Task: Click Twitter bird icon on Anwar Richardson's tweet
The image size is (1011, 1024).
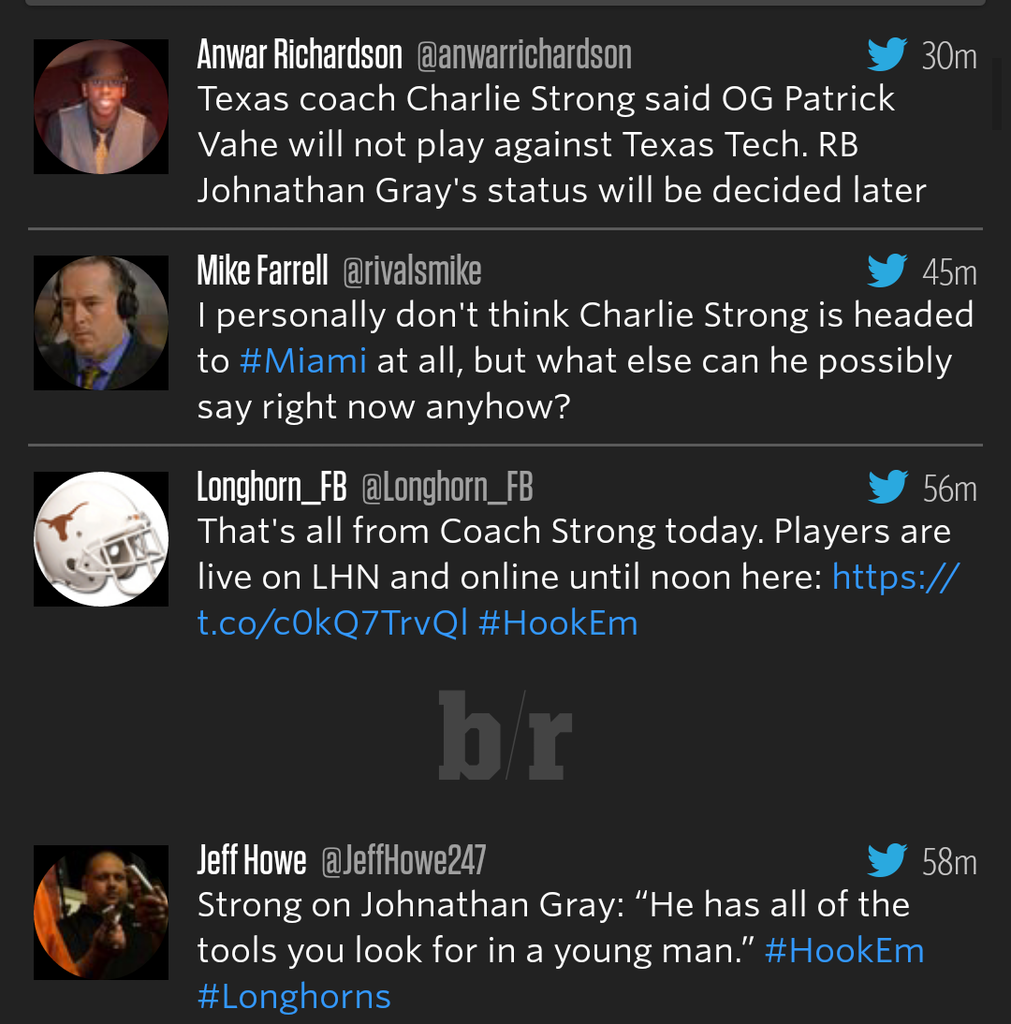Action: point(886,54)
